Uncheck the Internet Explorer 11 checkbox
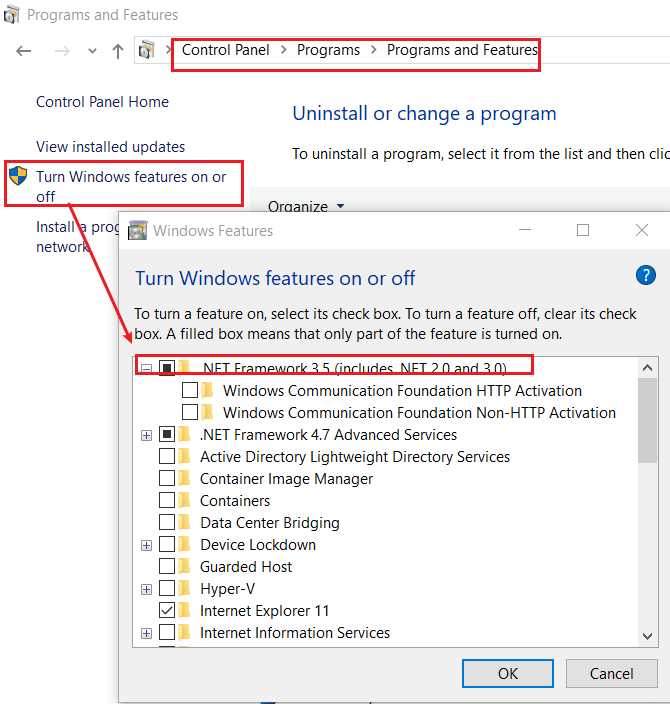Screen dimensions: 670x704 click(x=167, y=610)
